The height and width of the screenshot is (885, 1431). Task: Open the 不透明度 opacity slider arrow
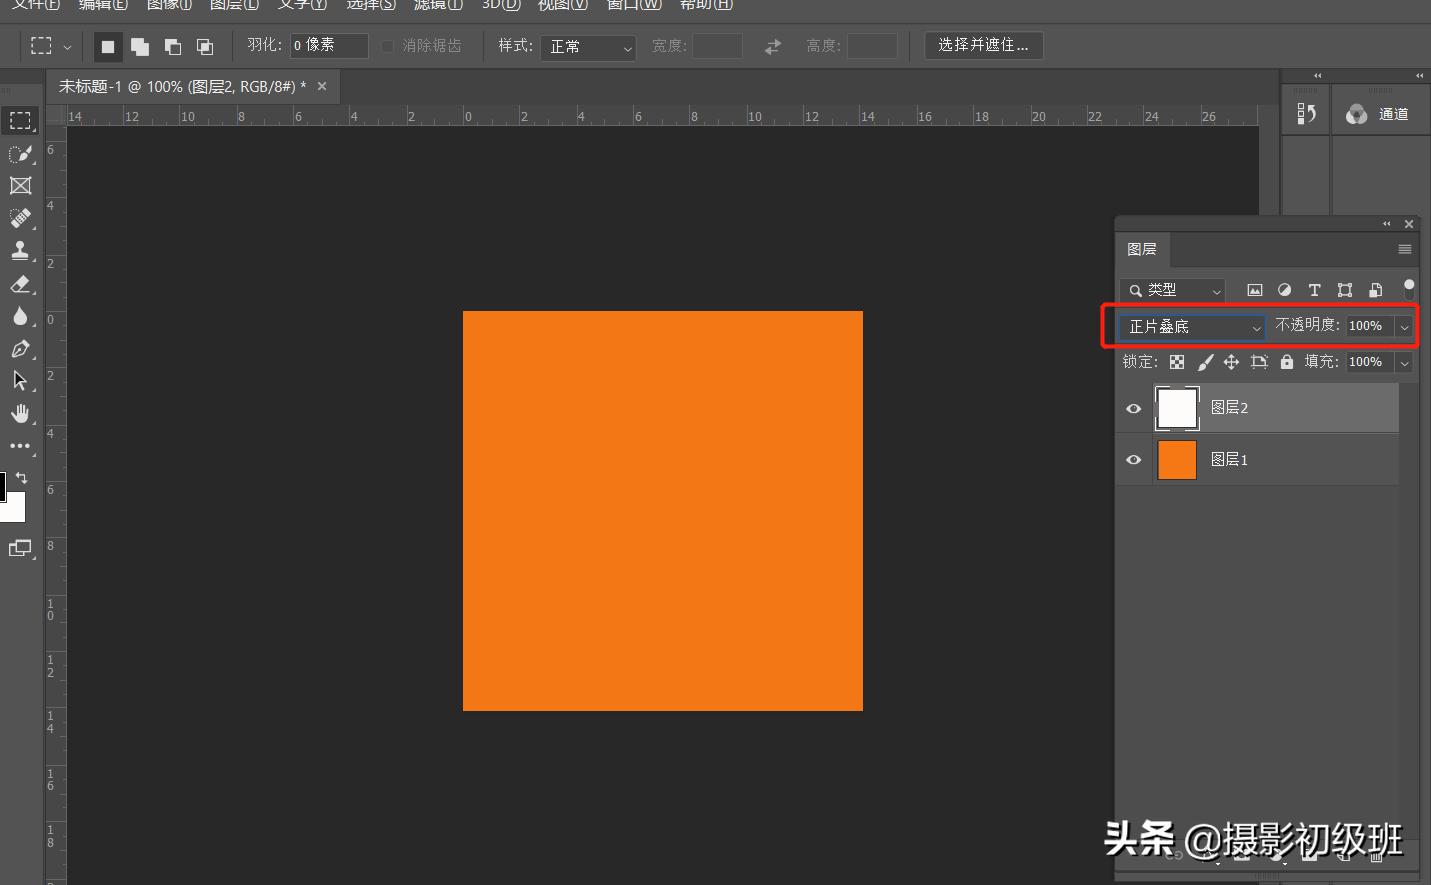(x=1404, y=327)
